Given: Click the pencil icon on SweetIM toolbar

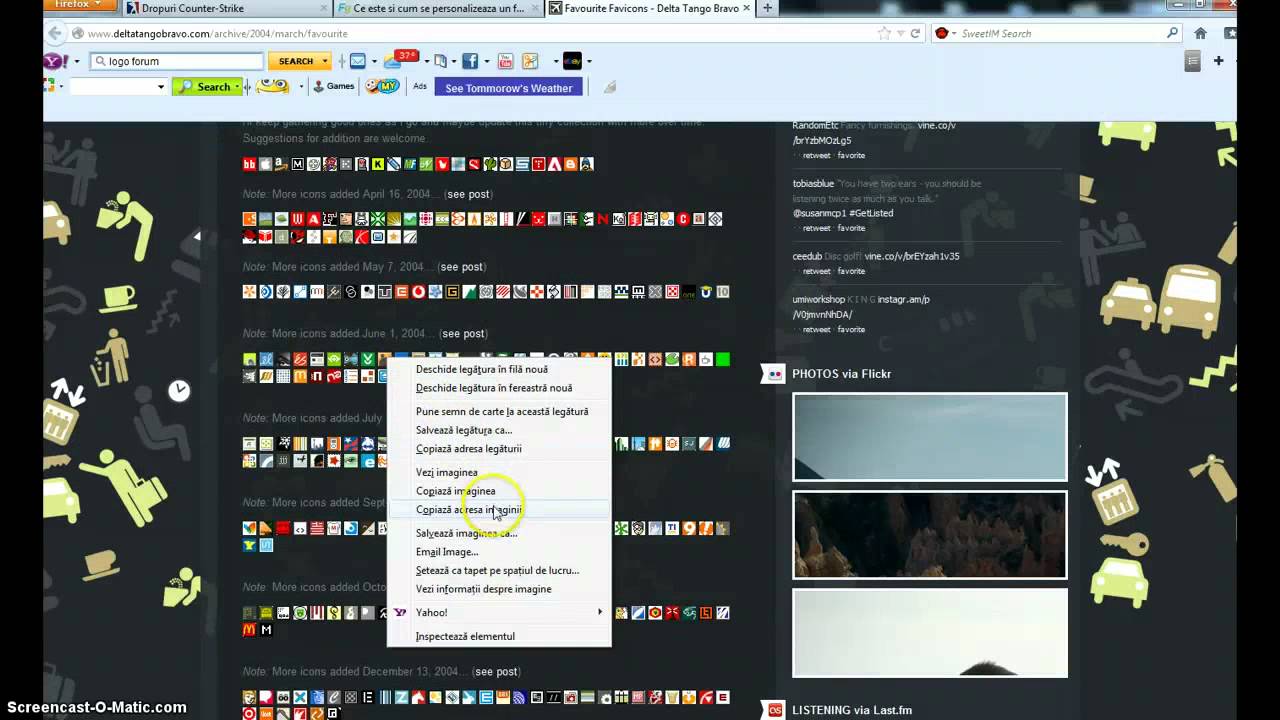Looking at the screenshot, I should tap(610, 87).
